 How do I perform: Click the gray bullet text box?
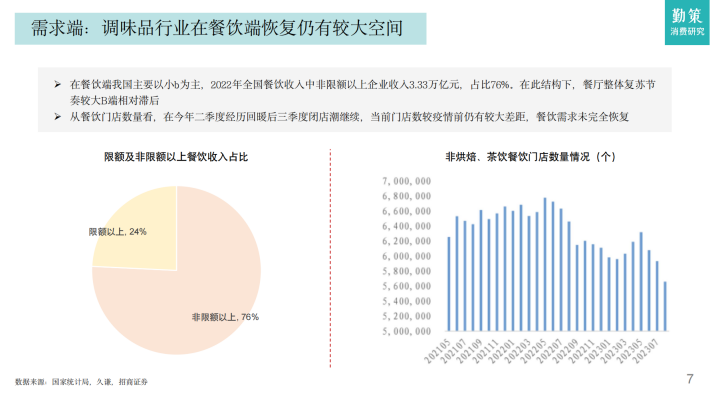(x=355, y=100)
